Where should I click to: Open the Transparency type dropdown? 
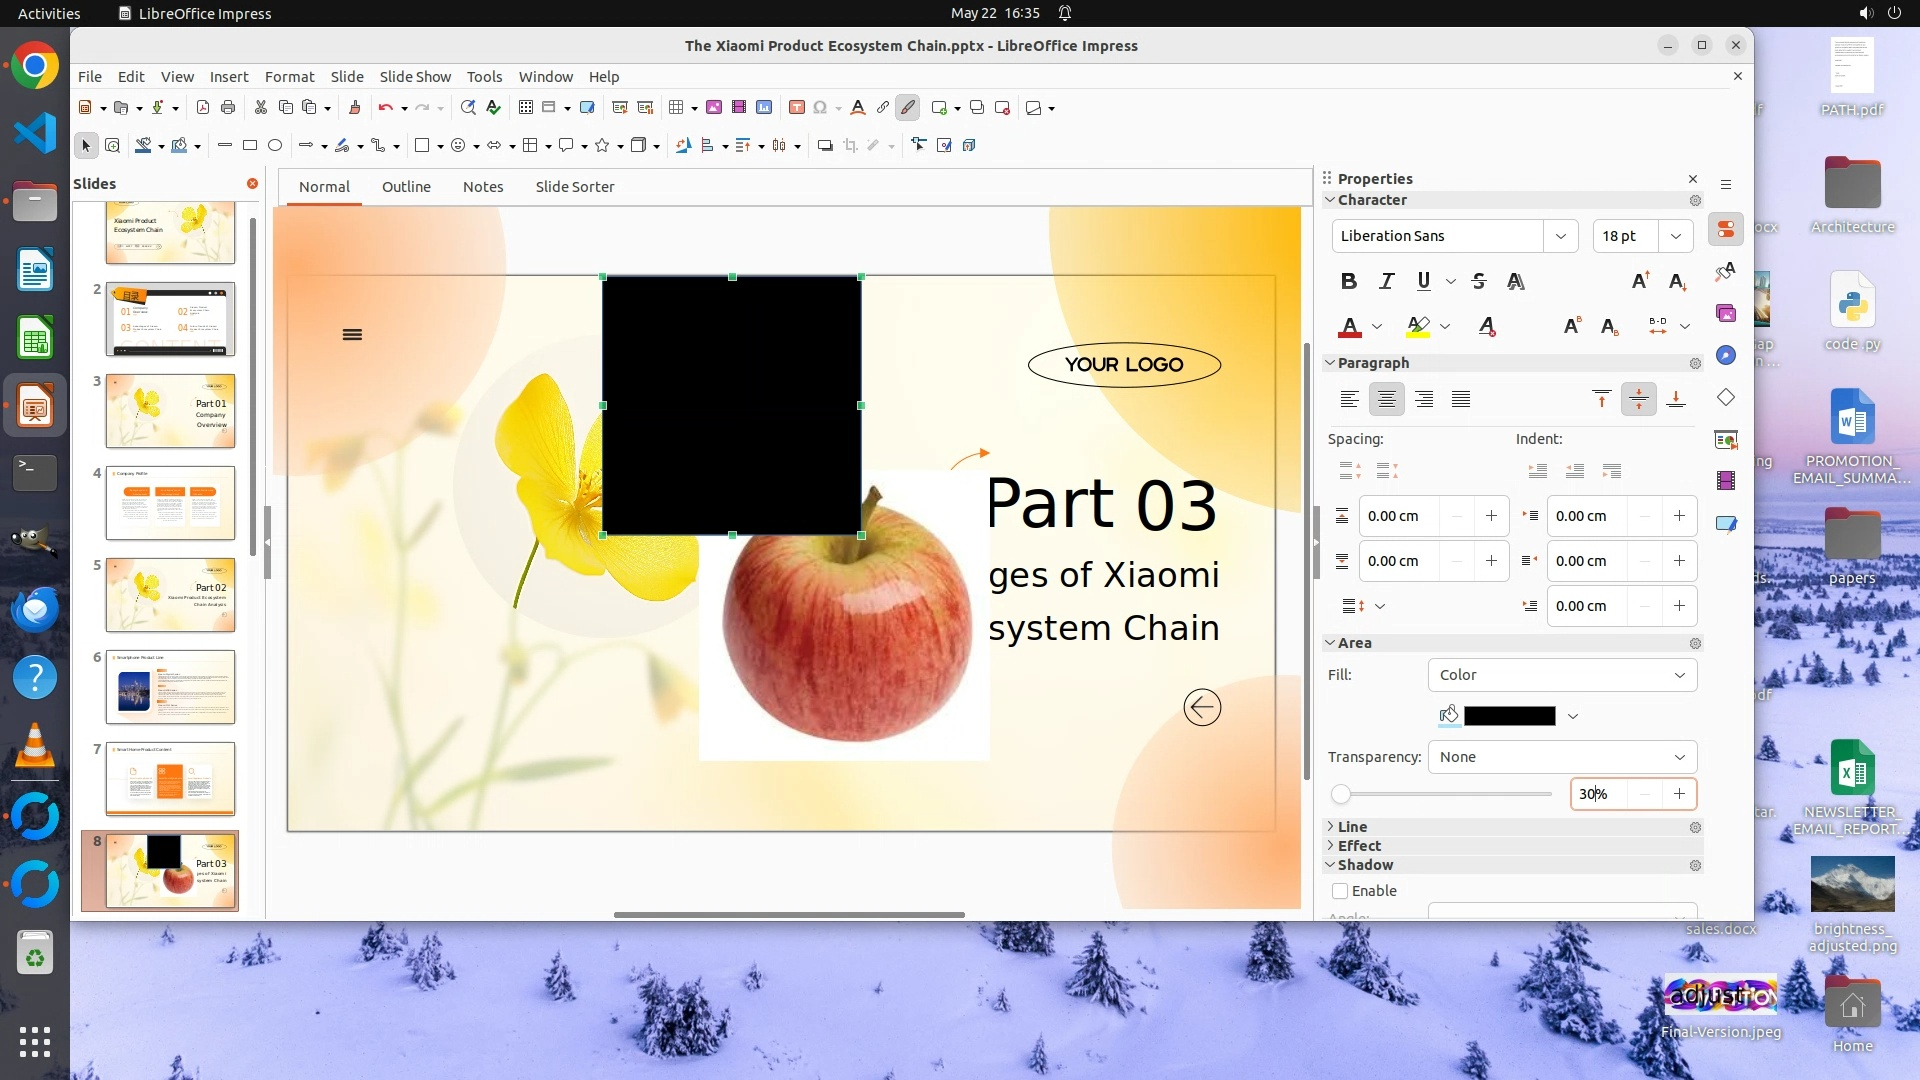point(1562,757)
